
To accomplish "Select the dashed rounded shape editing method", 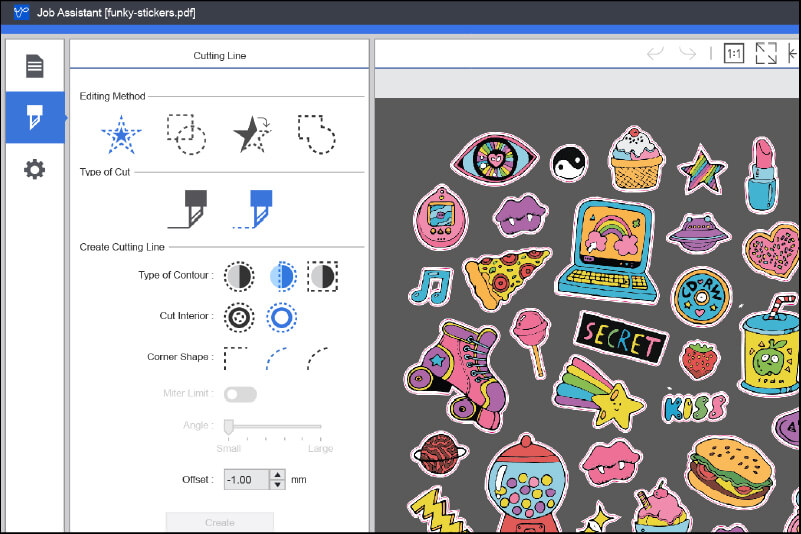I will pos(316,133).
